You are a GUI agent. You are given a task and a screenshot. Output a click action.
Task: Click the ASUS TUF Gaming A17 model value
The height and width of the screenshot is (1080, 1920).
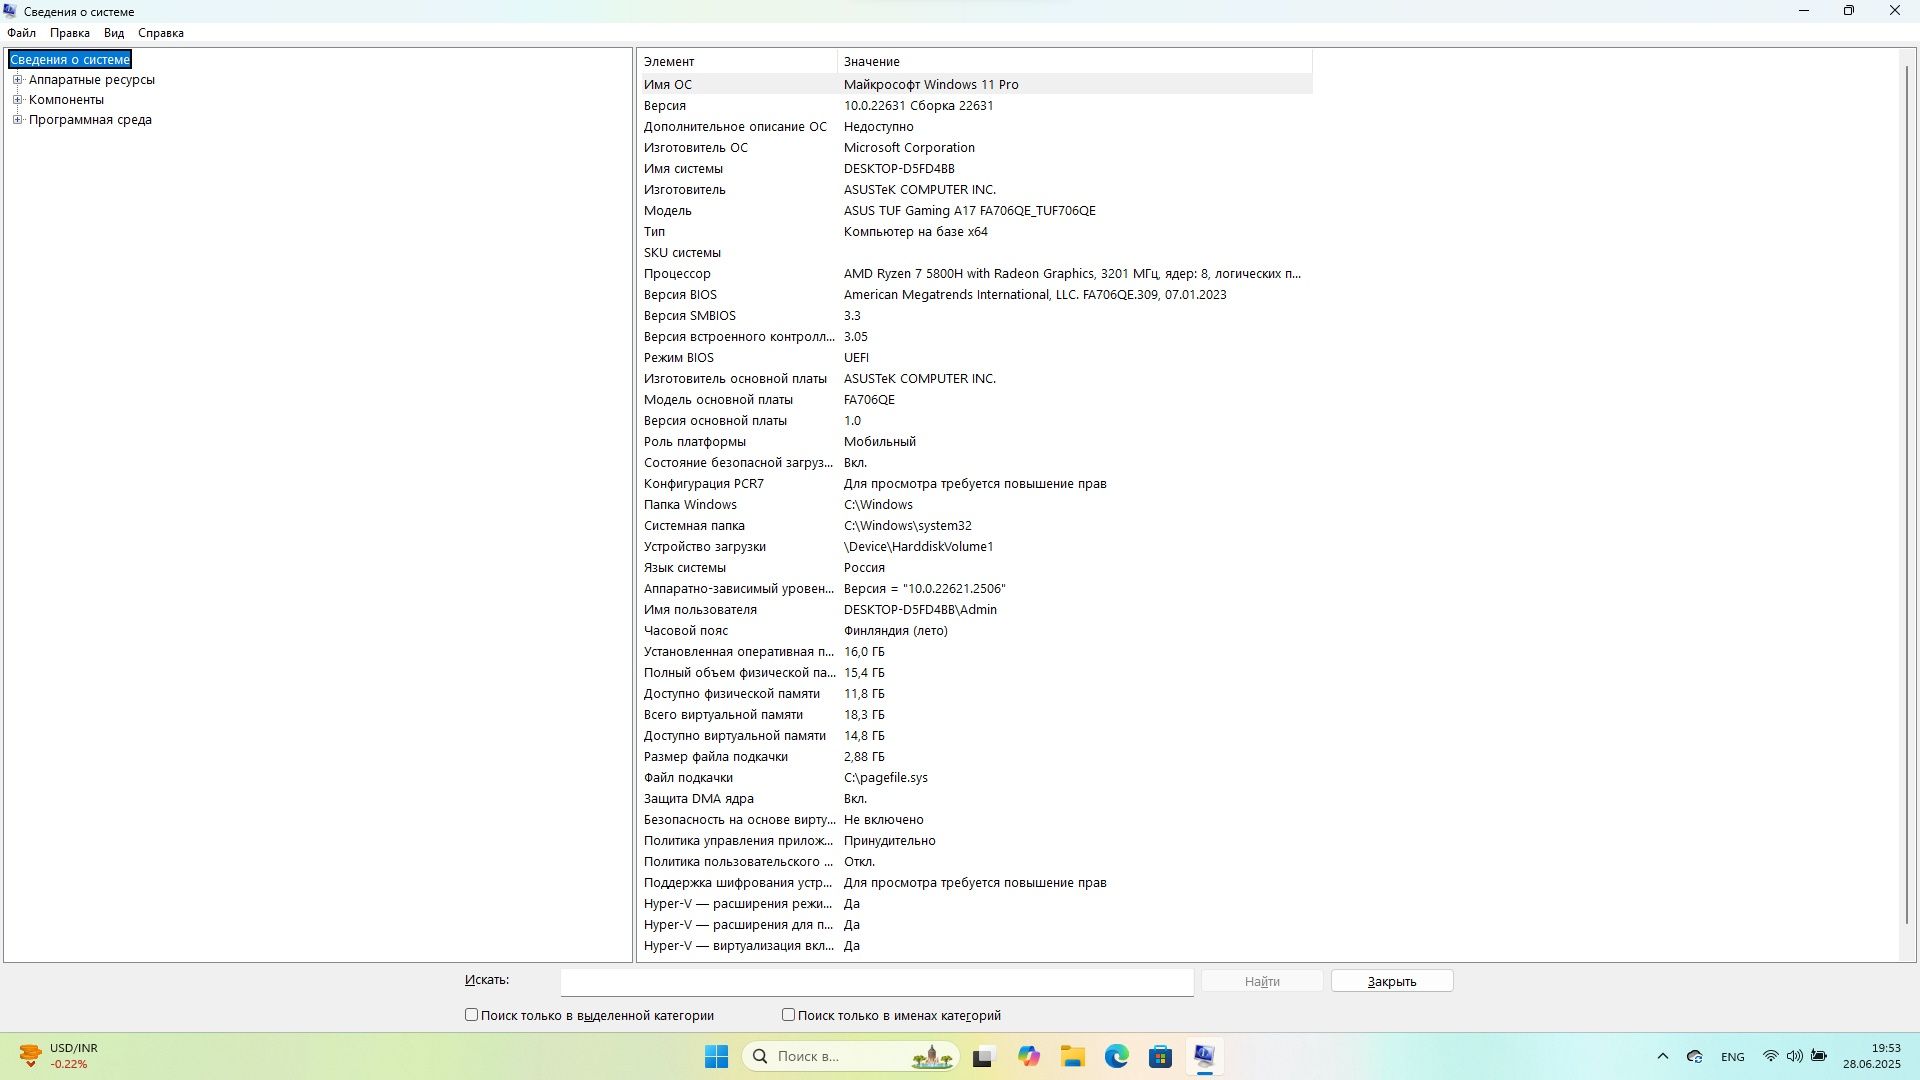(969, 211)
